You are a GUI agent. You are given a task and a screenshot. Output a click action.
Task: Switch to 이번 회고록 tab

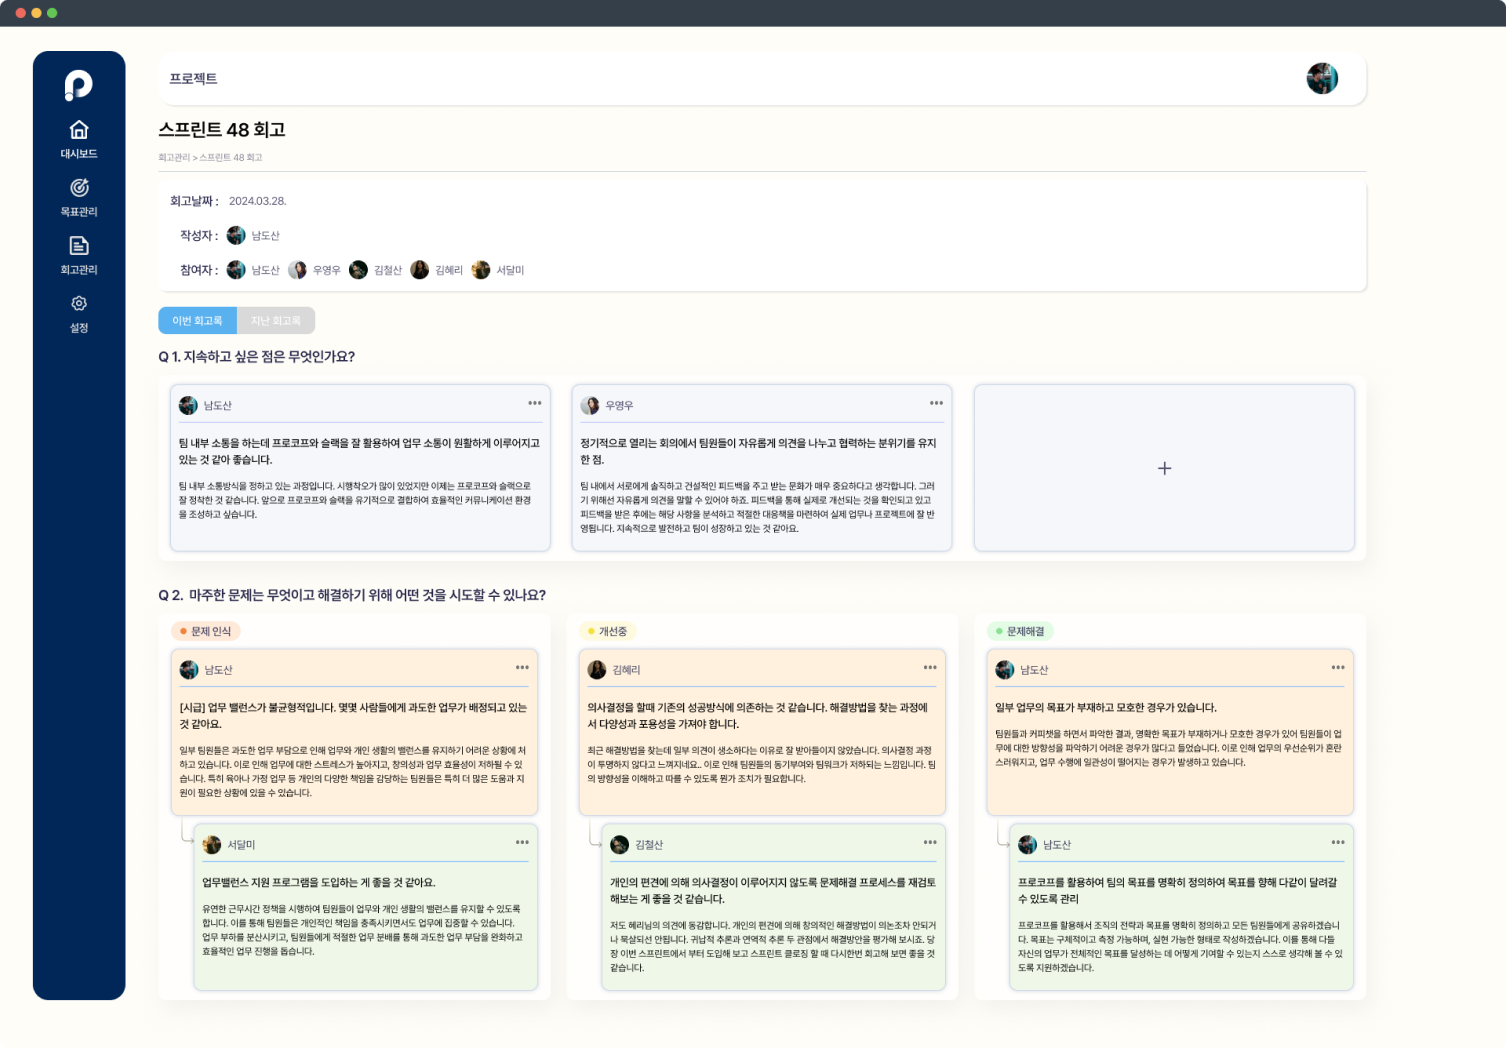click(x=197, y=320)
